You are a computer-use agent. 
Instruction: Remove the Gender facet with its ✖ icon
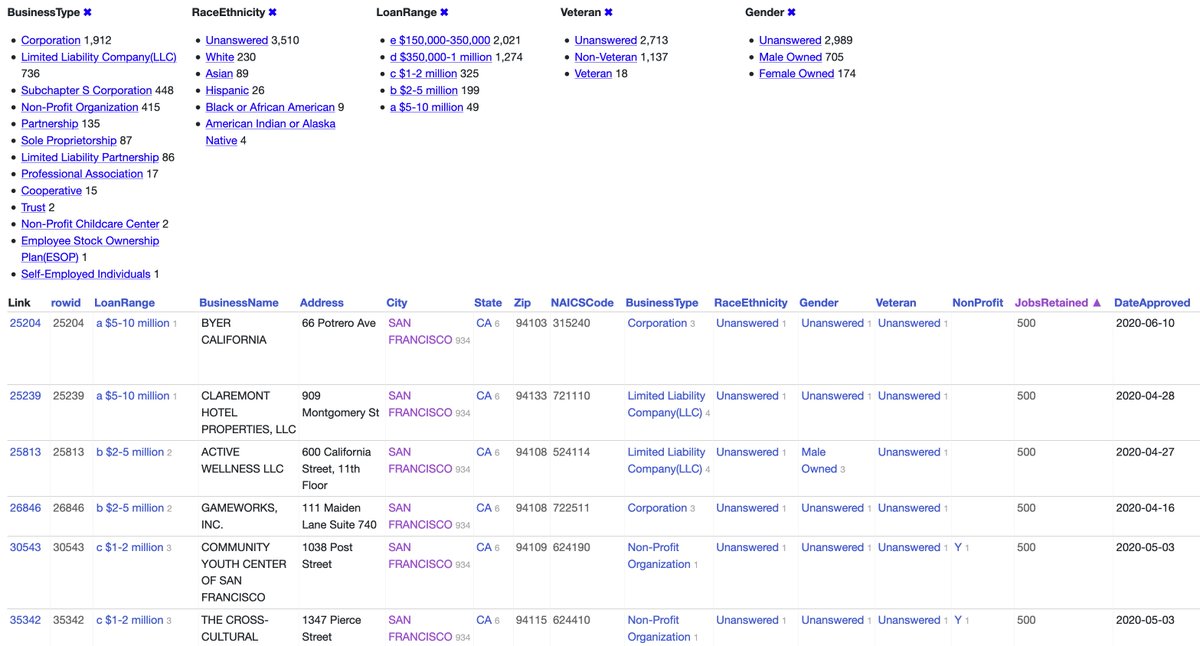tap(791, 12)
